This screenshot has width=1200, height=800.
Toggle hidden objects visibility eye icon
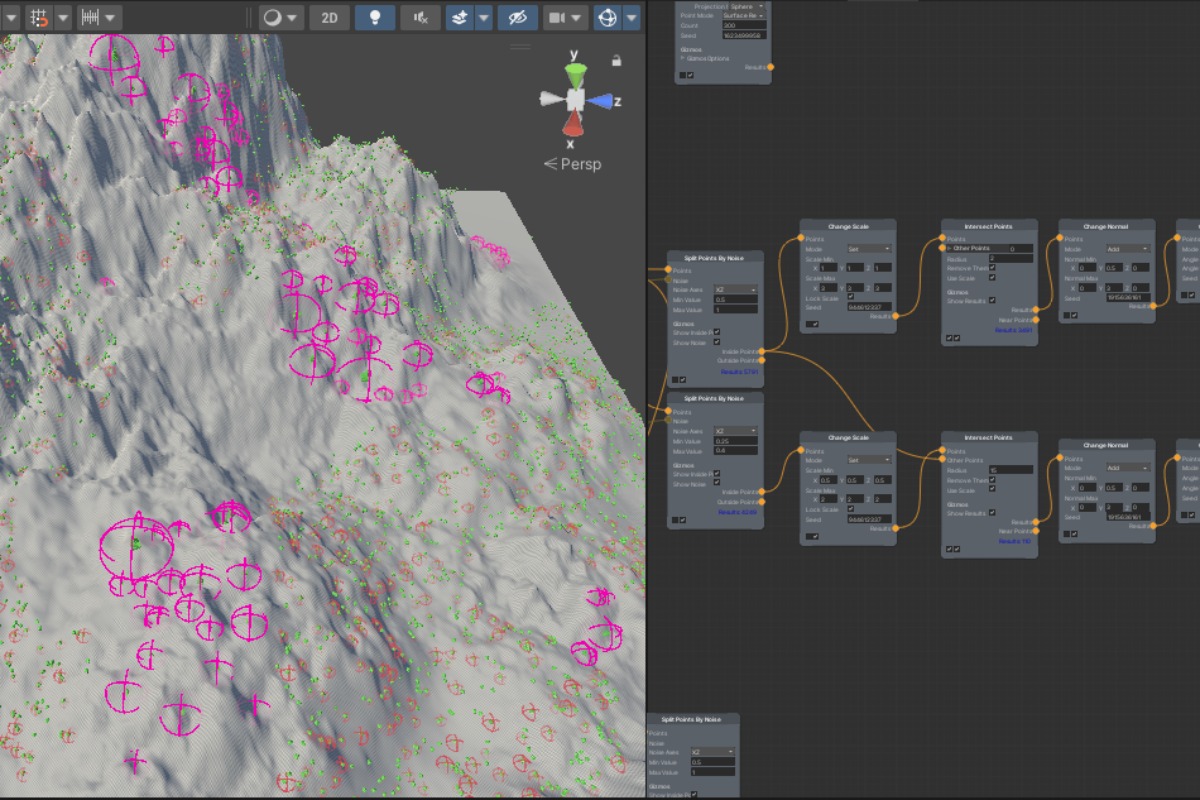click(x=516, y=18)
